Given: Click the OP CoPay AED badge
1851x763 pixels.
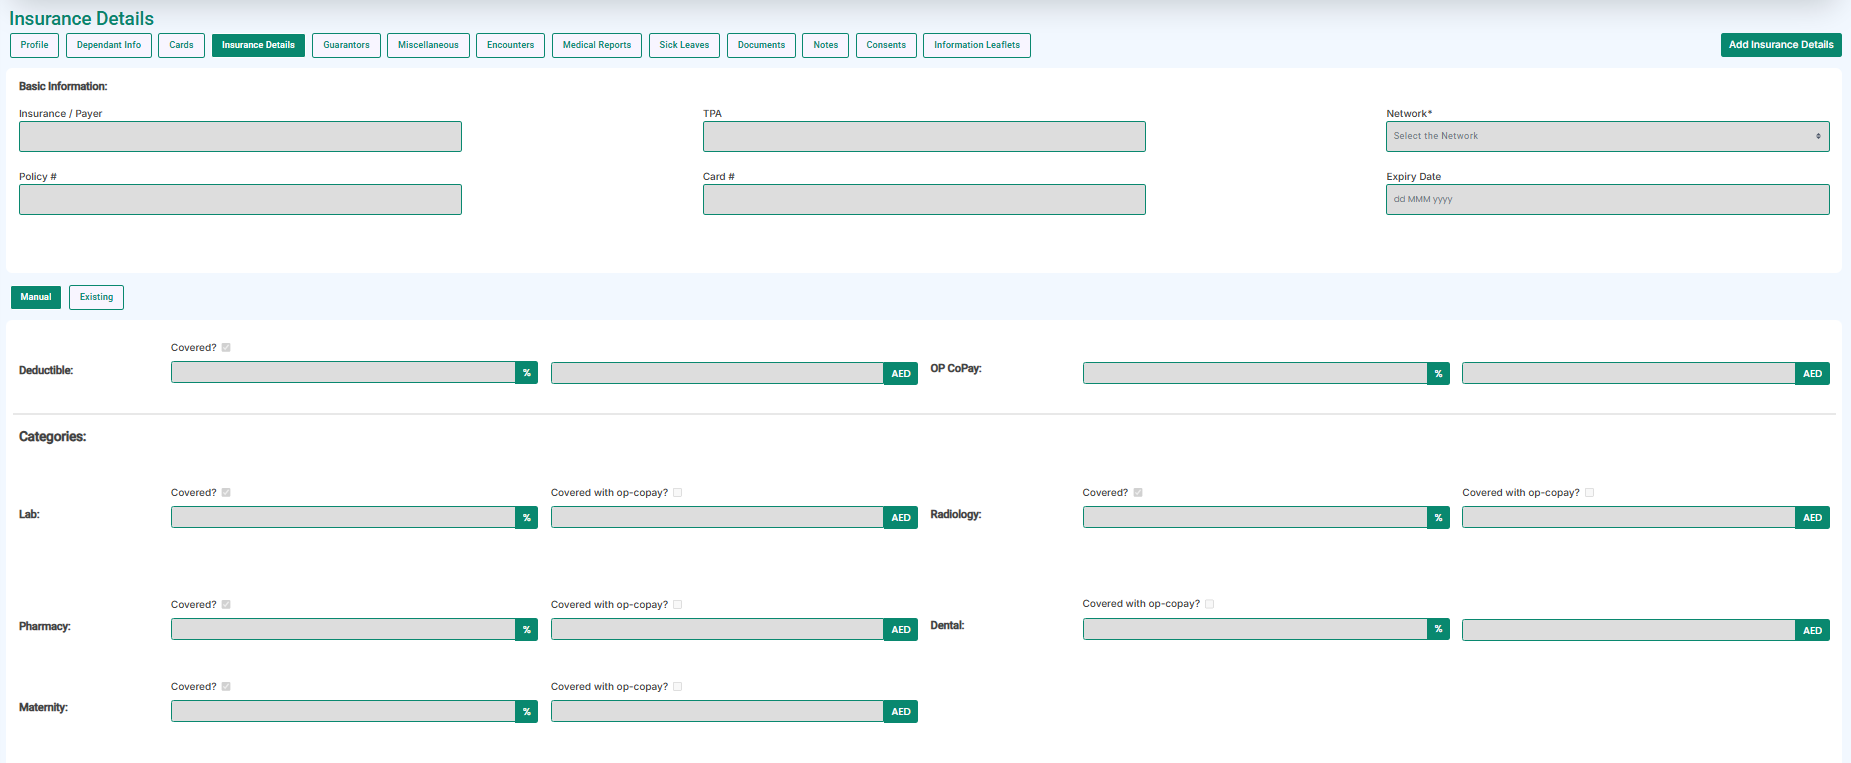Looking at the screenshot, I should (x=1813, y=374).
